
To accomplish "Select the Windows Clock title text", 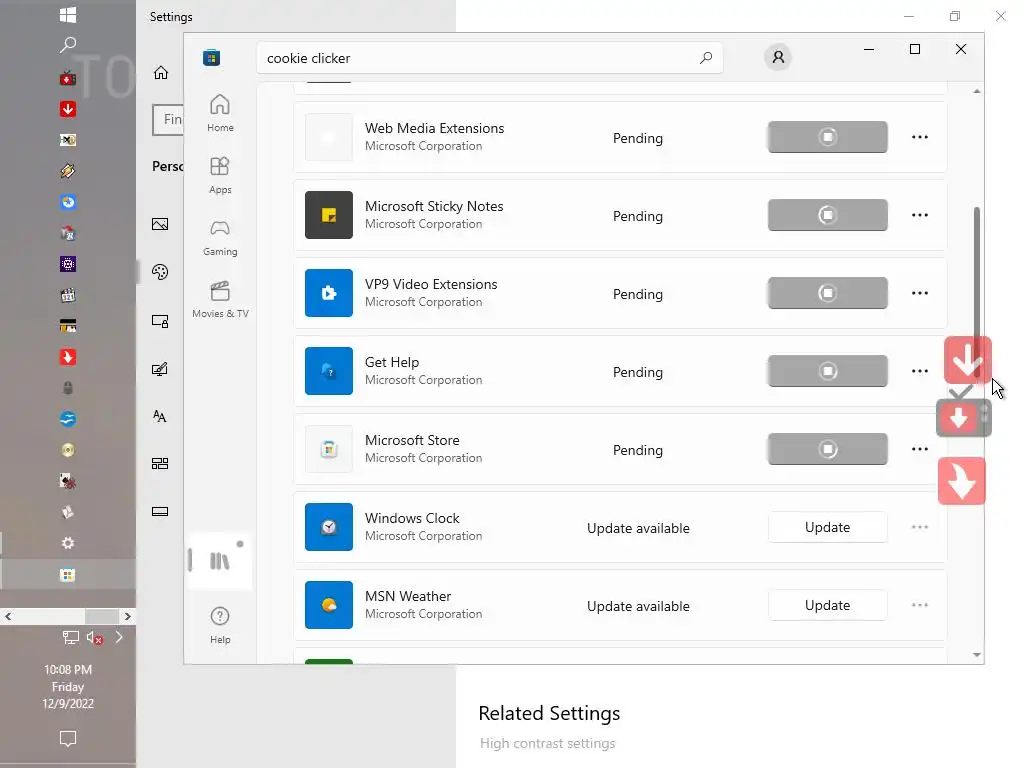I will pos(412,518).
